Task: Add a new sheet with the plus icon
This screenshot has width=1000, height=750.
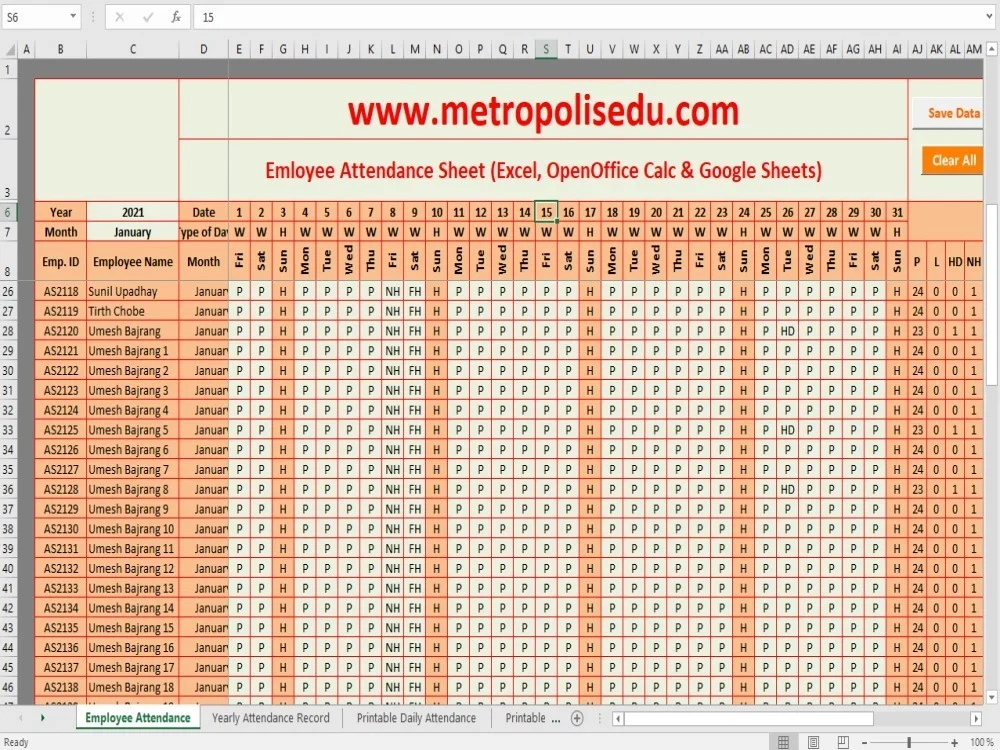Action: point(577,719)
